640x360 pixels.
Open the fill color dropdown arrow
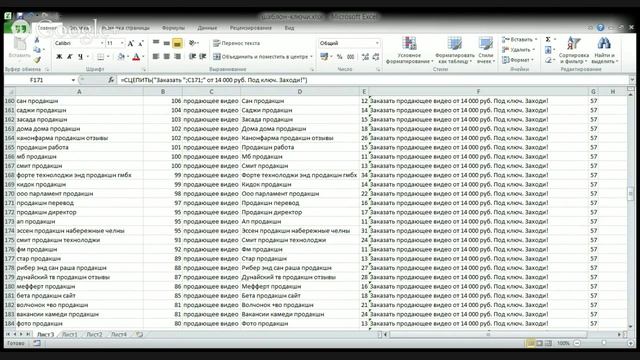coord(127,57)
